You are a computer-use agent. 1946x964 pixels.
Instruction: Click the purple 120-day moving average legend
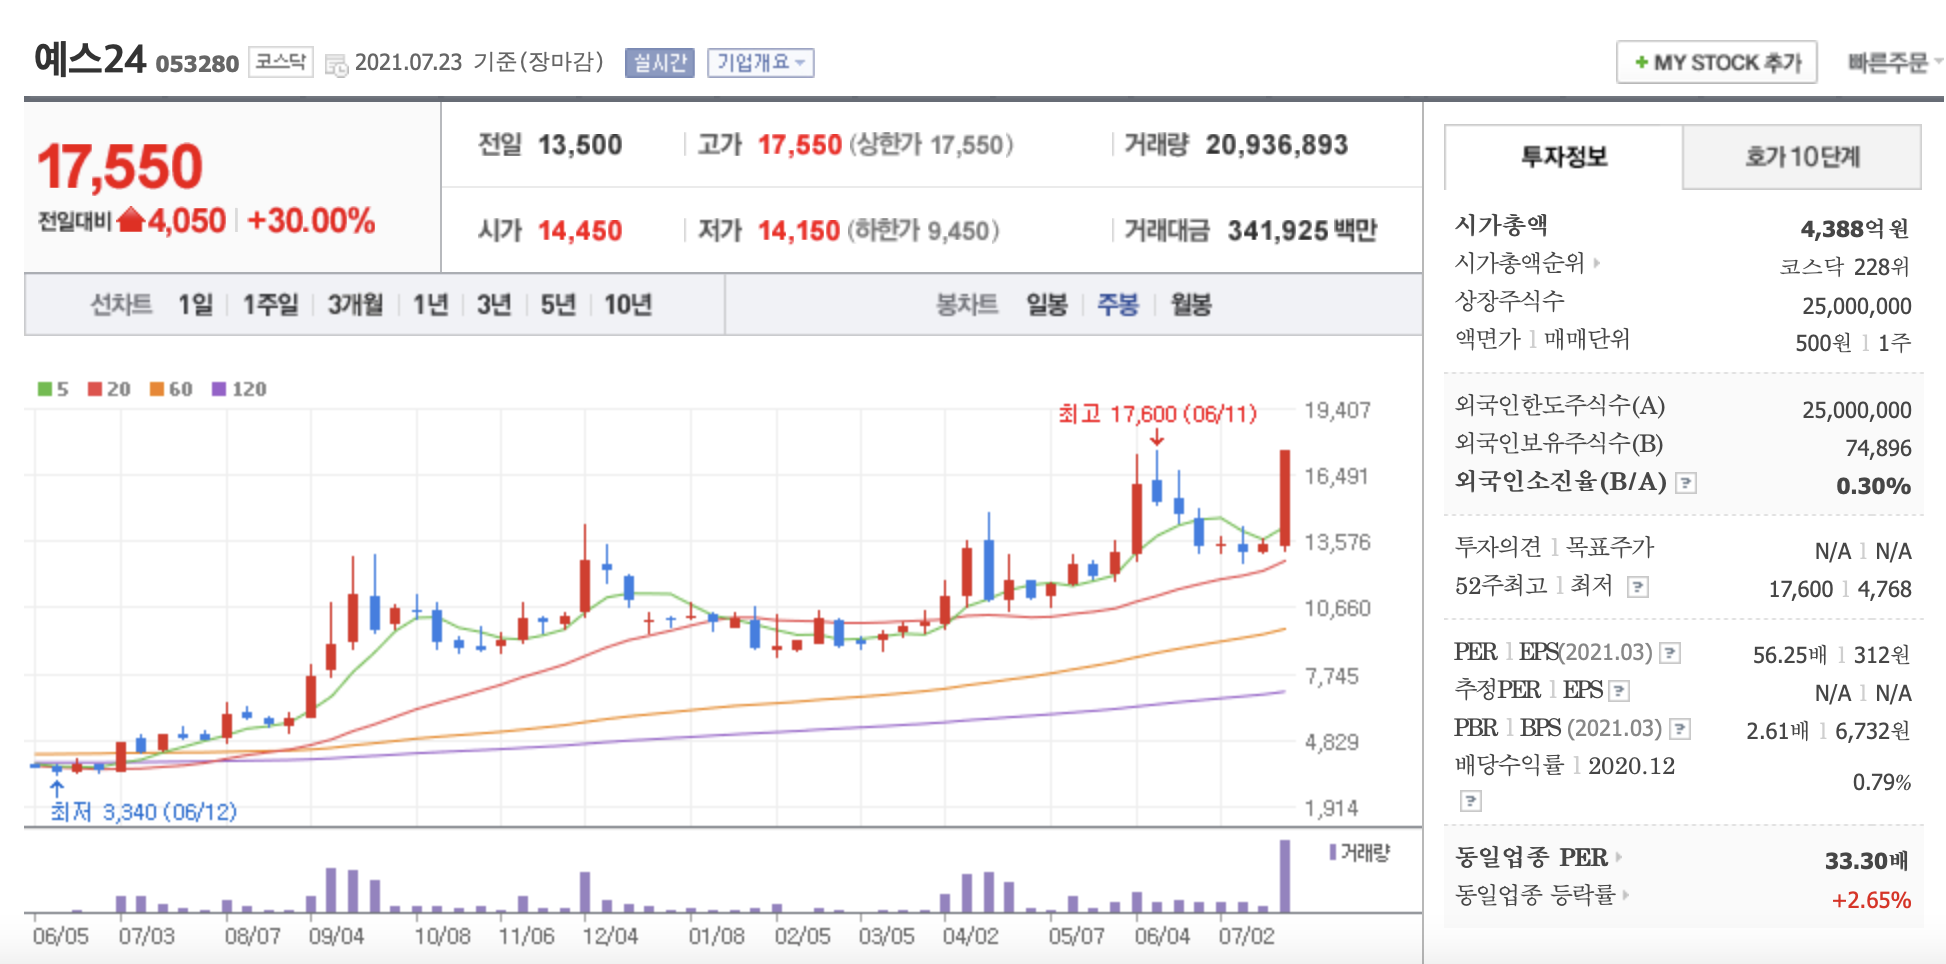click(239, 389)
